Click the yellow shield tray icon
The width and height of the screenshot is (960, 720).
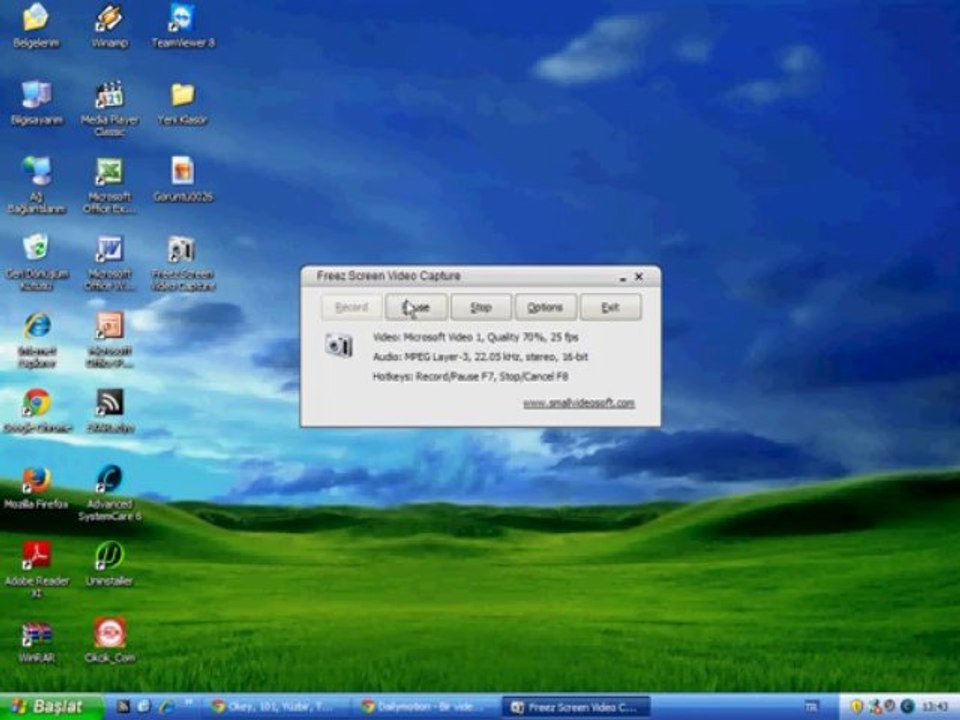(857, 707)
